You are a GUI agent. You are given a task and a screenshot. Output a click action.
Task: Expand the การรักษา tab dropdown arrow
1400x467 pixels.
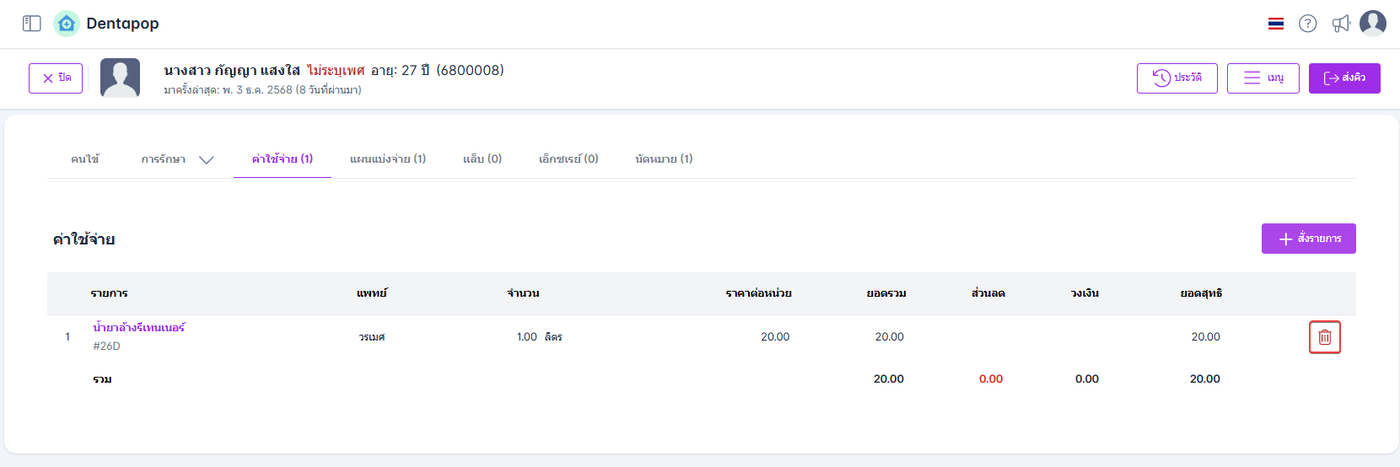click(207, 159)
